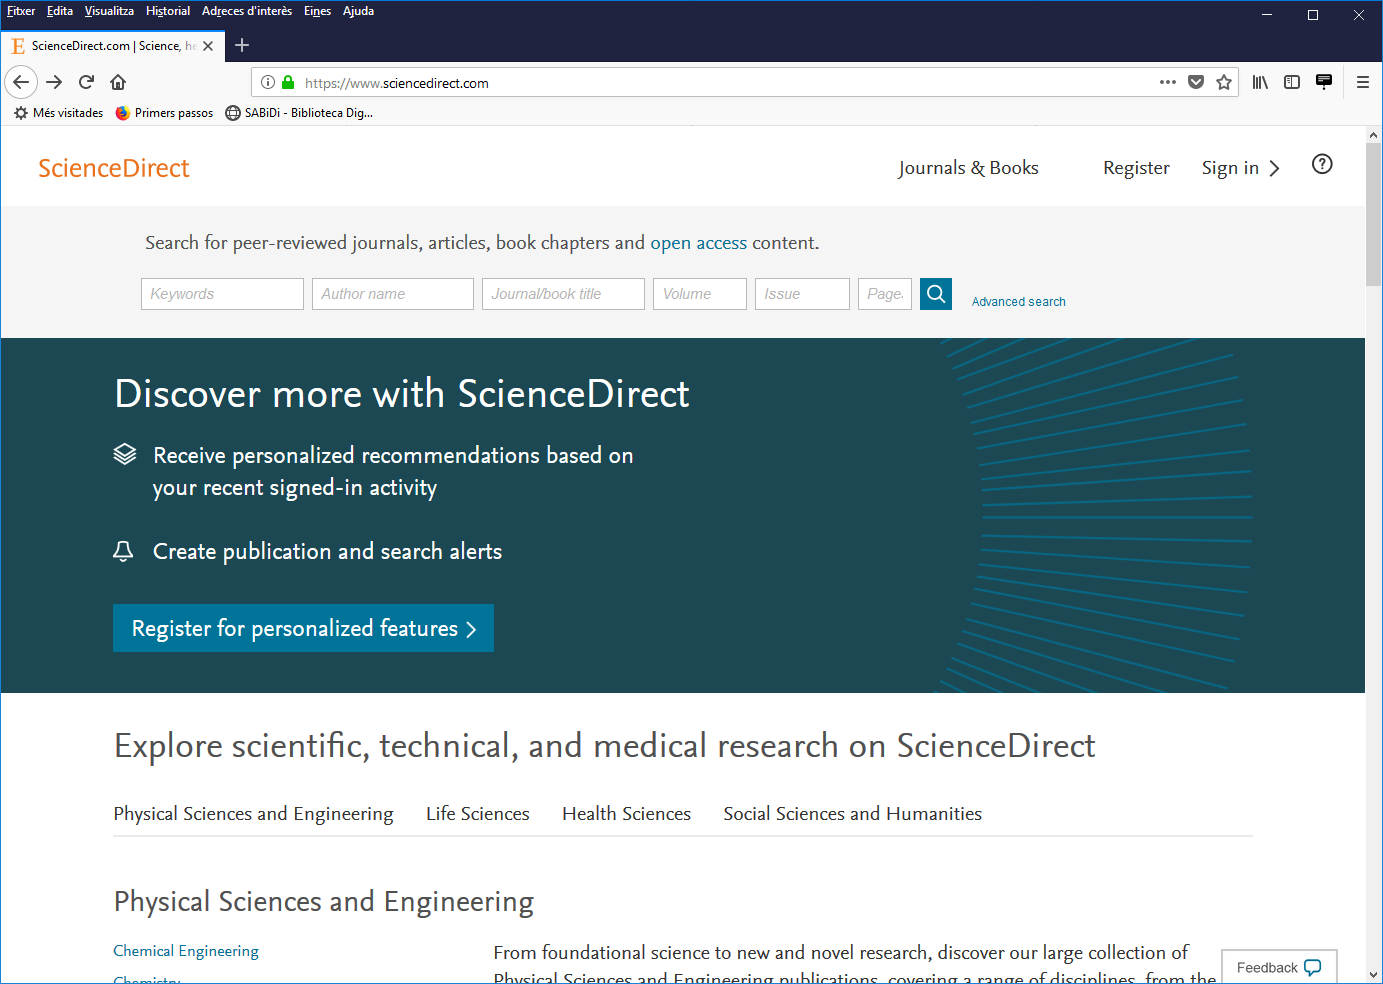
Task: Focus the Page field
Action: [885, 294]
